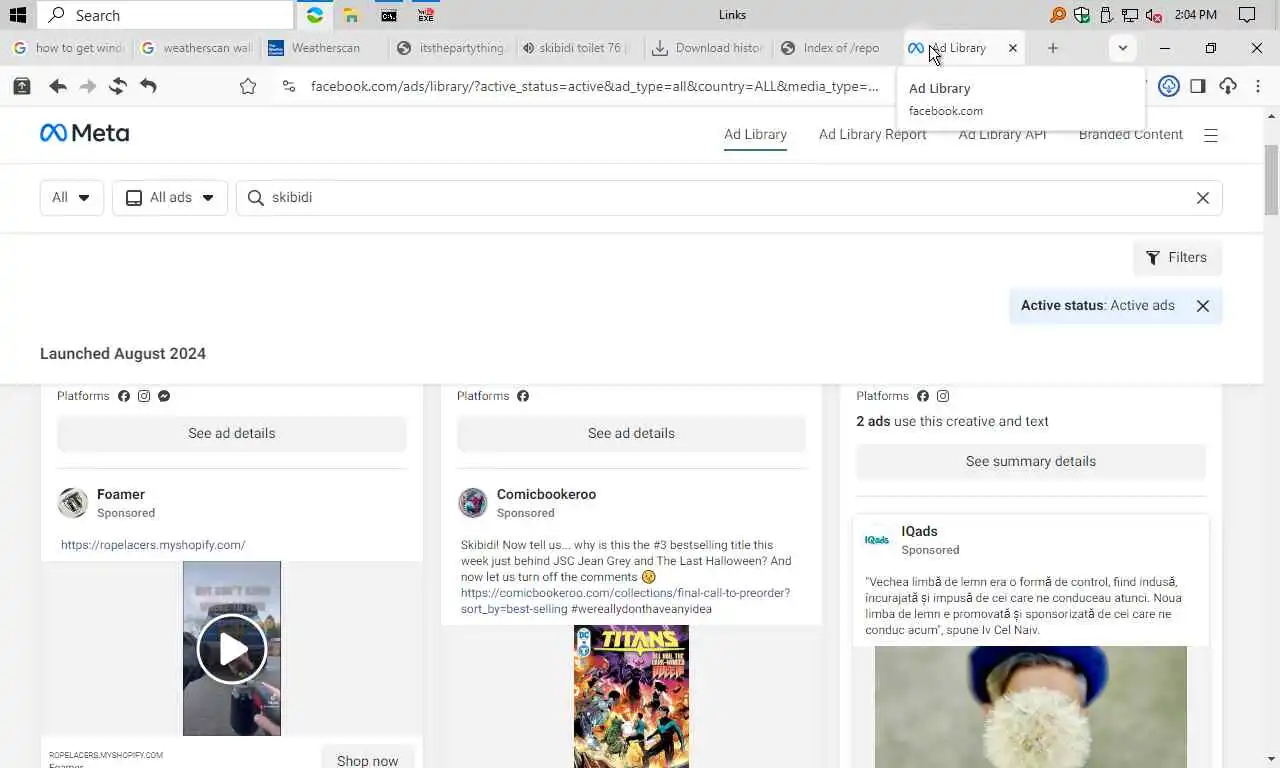Open the browser three-dot menu
Viewport: 1280px width, 768px height.
1258,86
